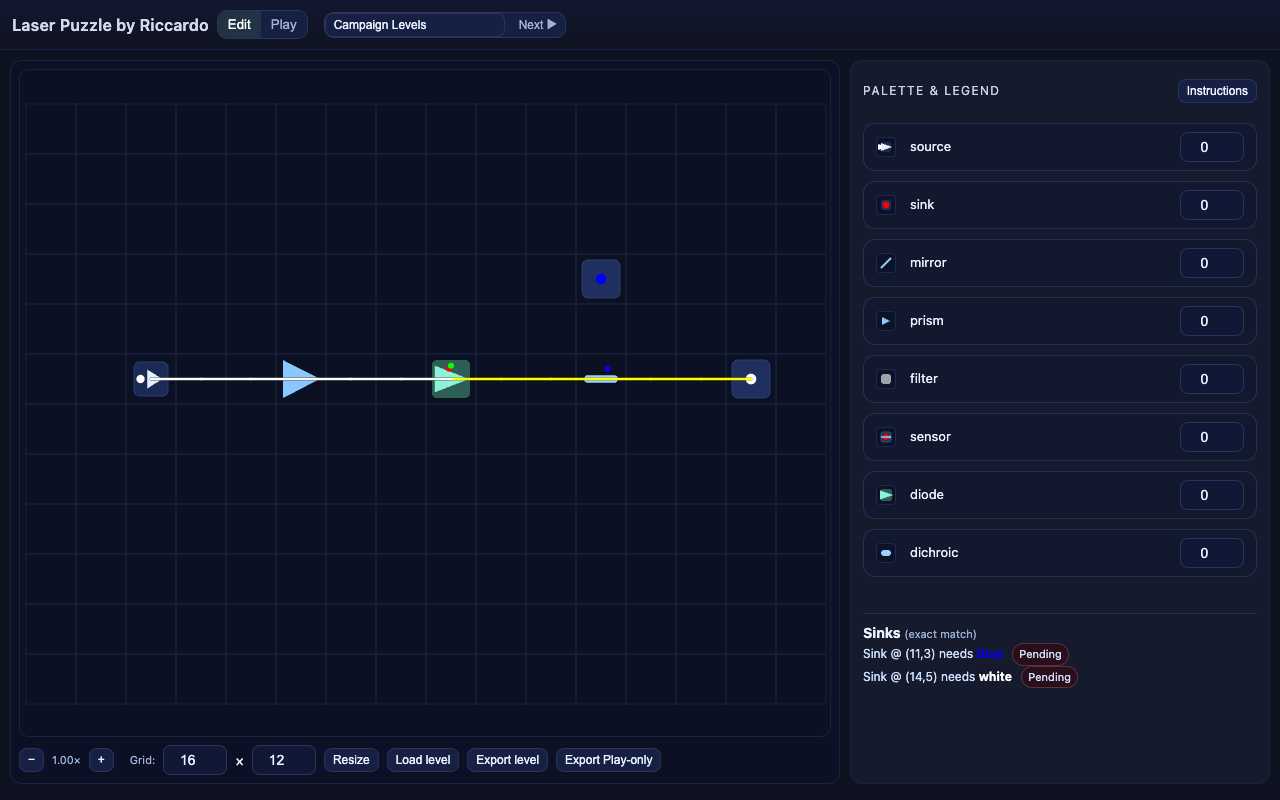Select the green diode on the grid
The image size is (1280, 800).
tap(451, 379)
